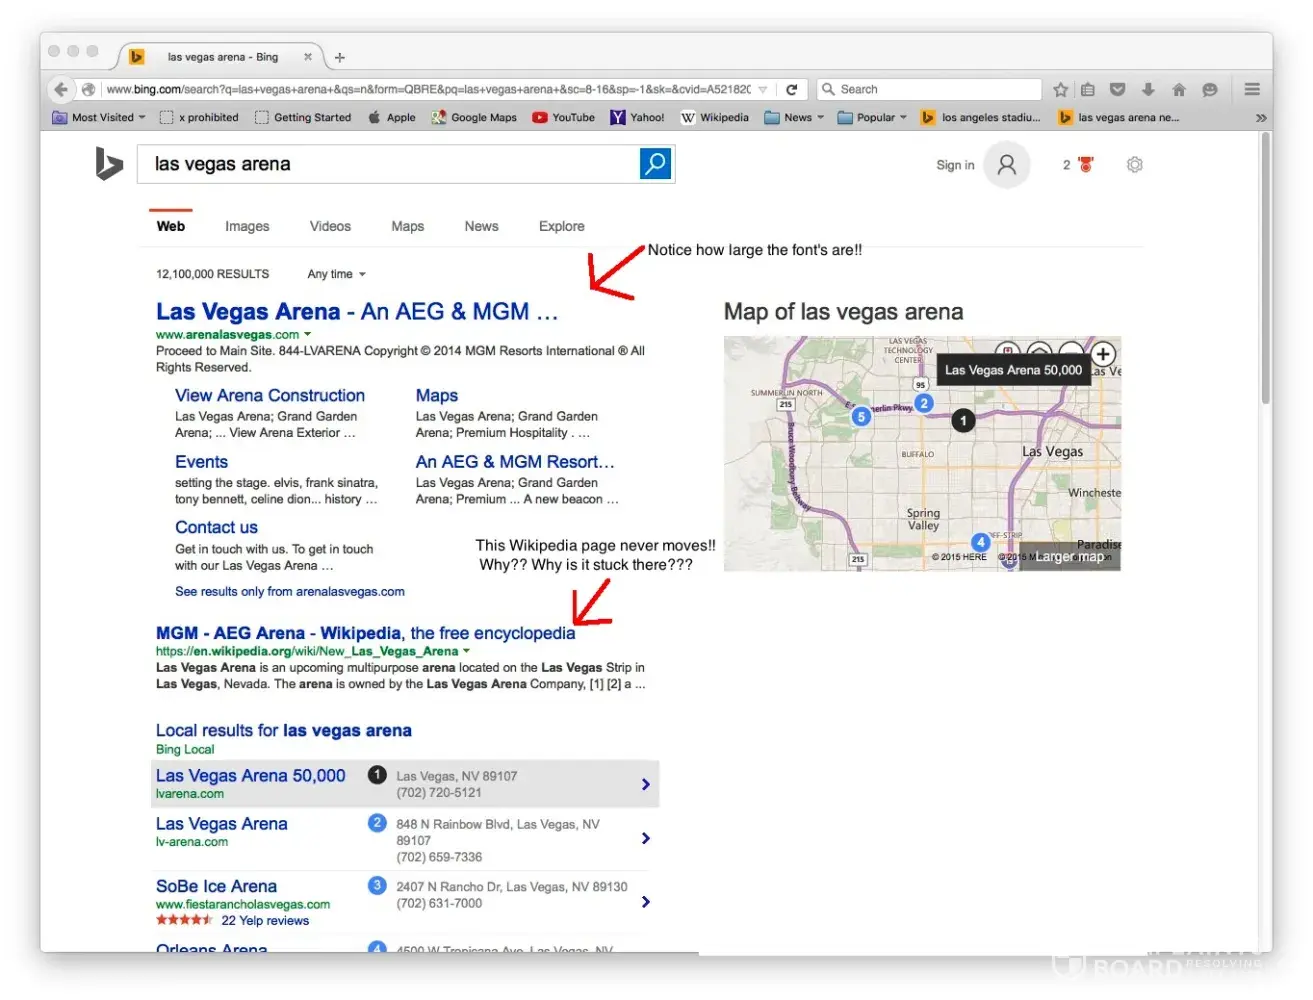1313x1000 pixels.
Task: Expand the News bookmarks folder dropdown
Action: [795, 117]
